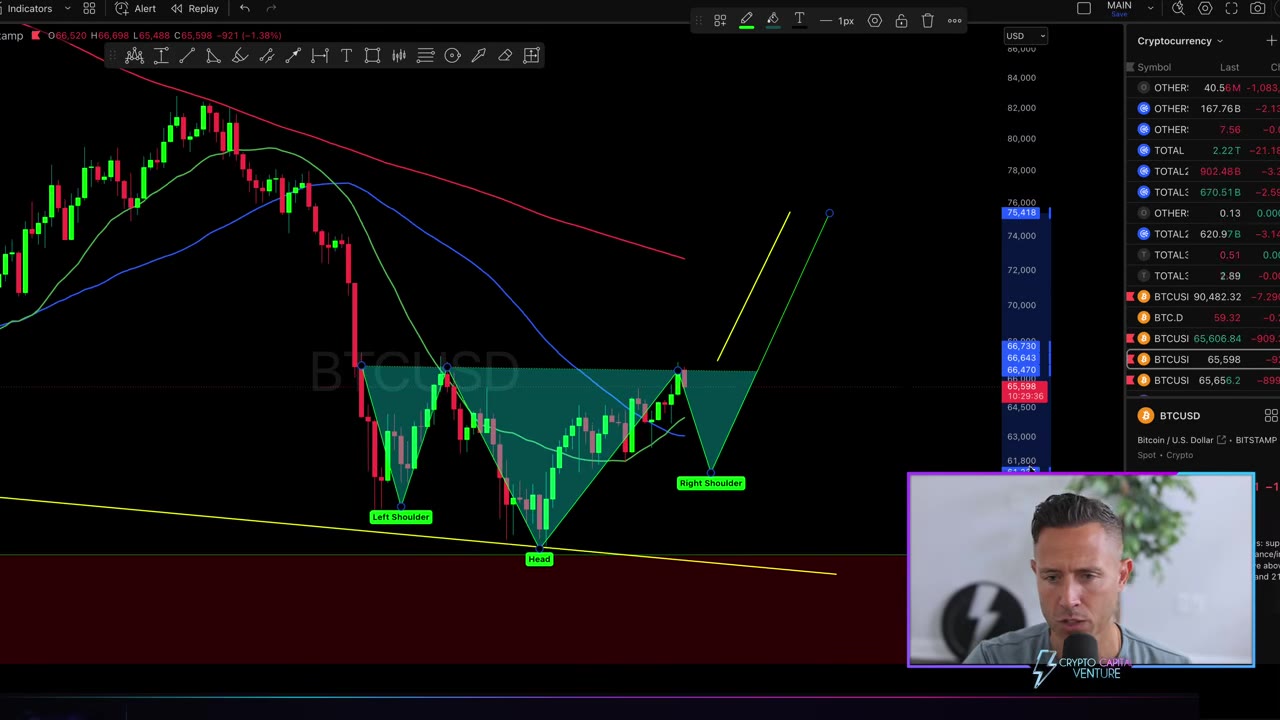Select BTCUSD row priced 90,482.32
The height and width of the screenshot is (720, 1280).
click(1203, 296)
